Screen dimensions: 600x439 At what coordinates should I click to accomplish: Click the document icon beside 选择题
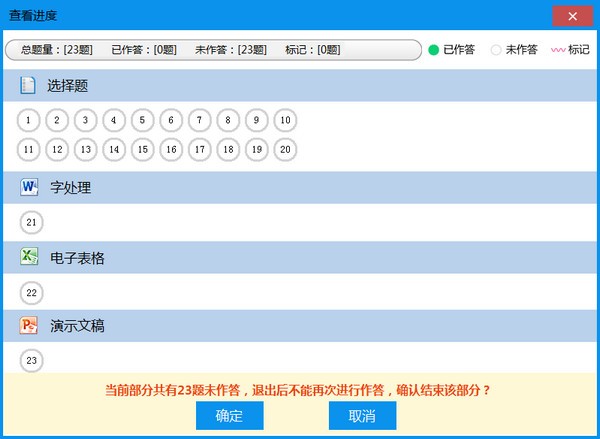click(29, 86)
